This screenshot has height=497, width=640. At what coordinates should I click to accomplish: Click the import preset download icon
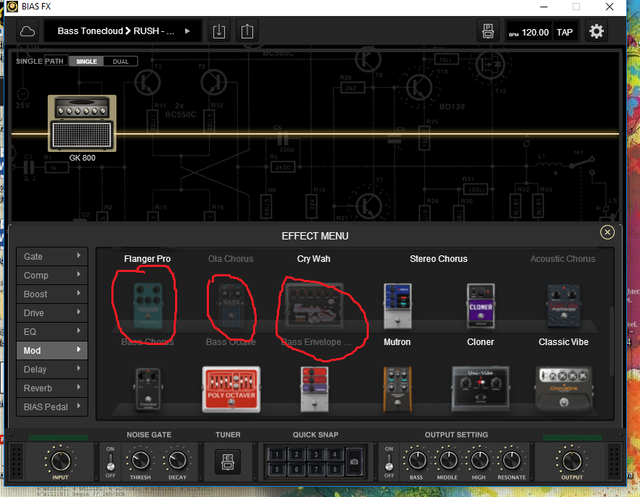pyautogui.click(x=219, y=31)
